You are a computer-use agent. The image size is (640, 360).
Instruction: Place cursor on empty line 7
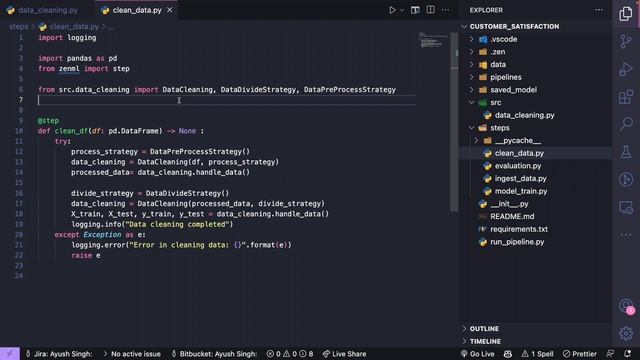(227, 100)
